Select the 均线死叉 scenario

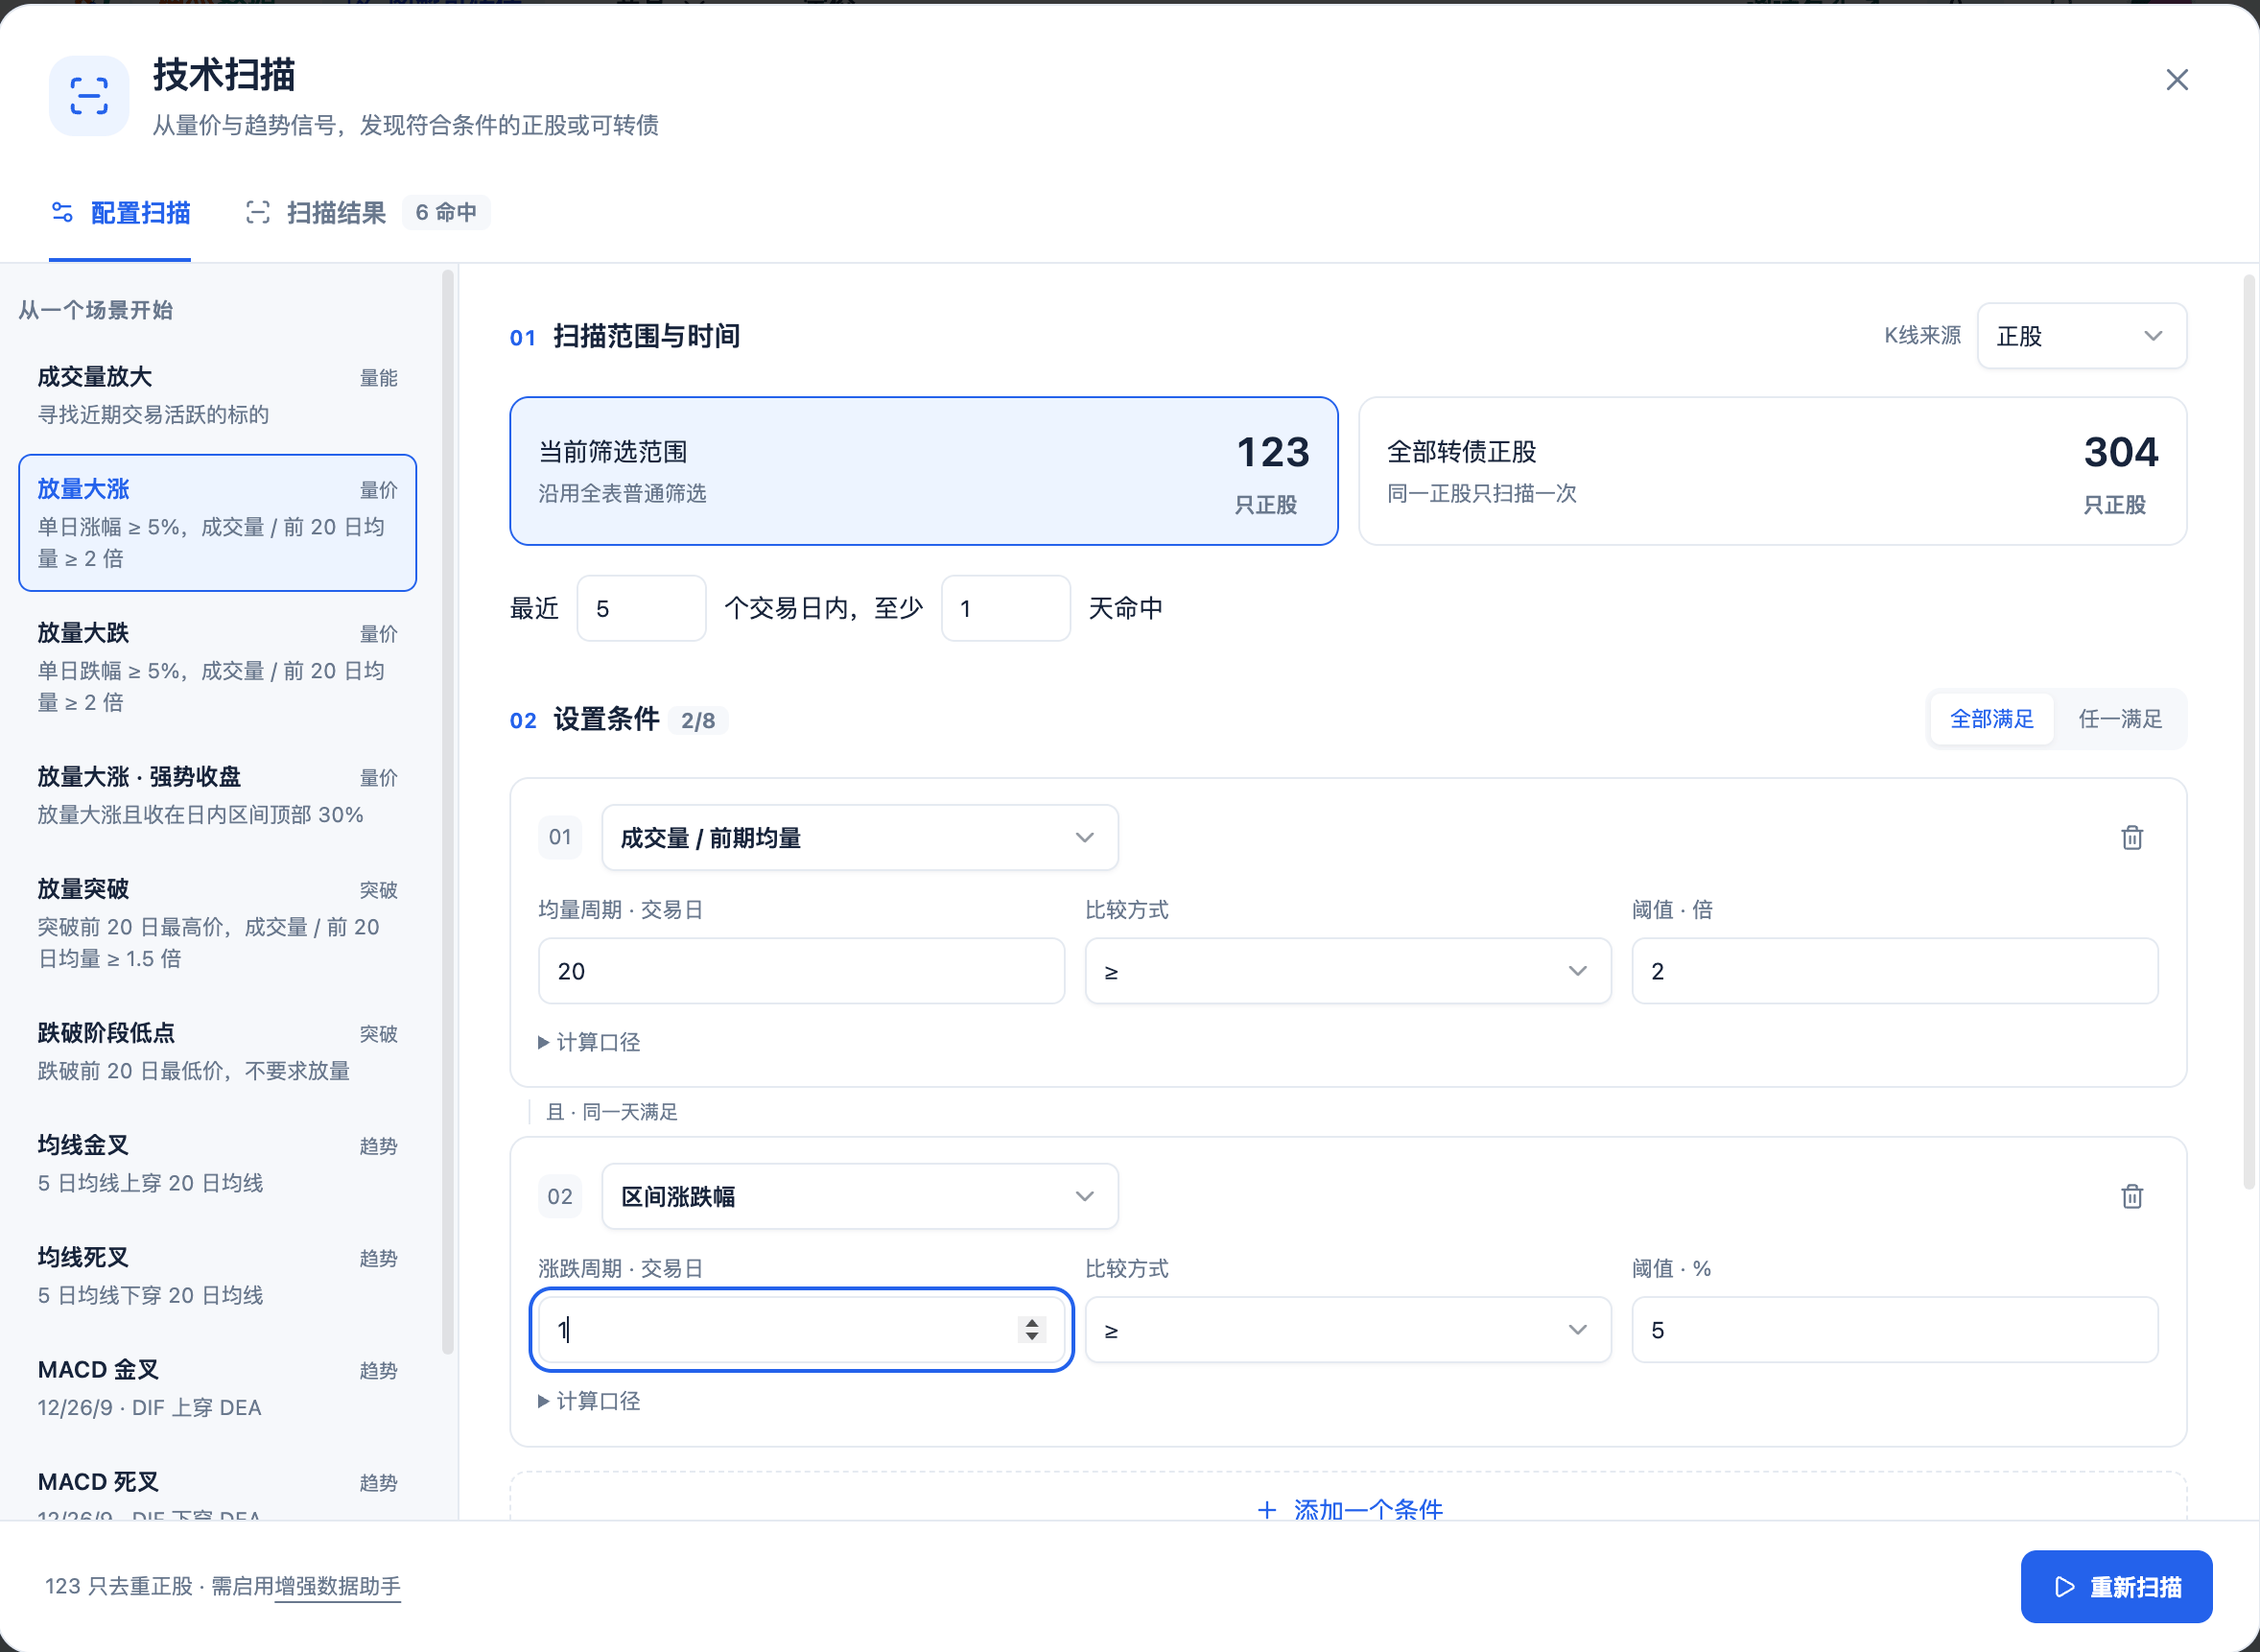217,1275
